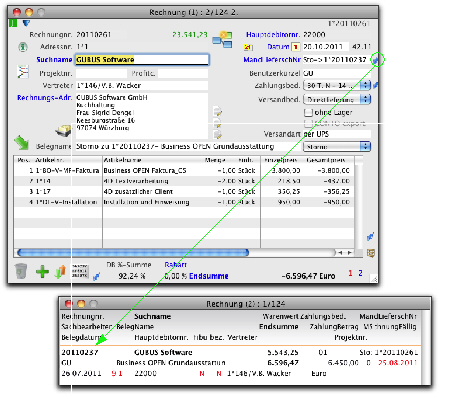Click Warenwert header in Rechnung (2) window
The width and height of the screenshot is (449, 399).
pyautogui.click(x=280, y=317)
